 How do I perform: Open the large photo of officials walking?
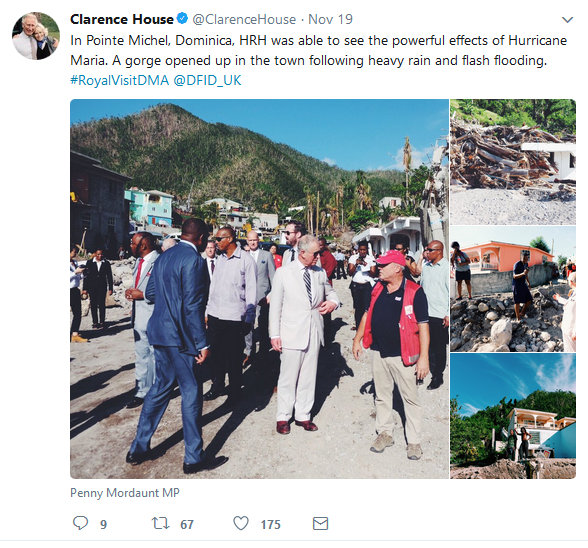coord(259,289)
